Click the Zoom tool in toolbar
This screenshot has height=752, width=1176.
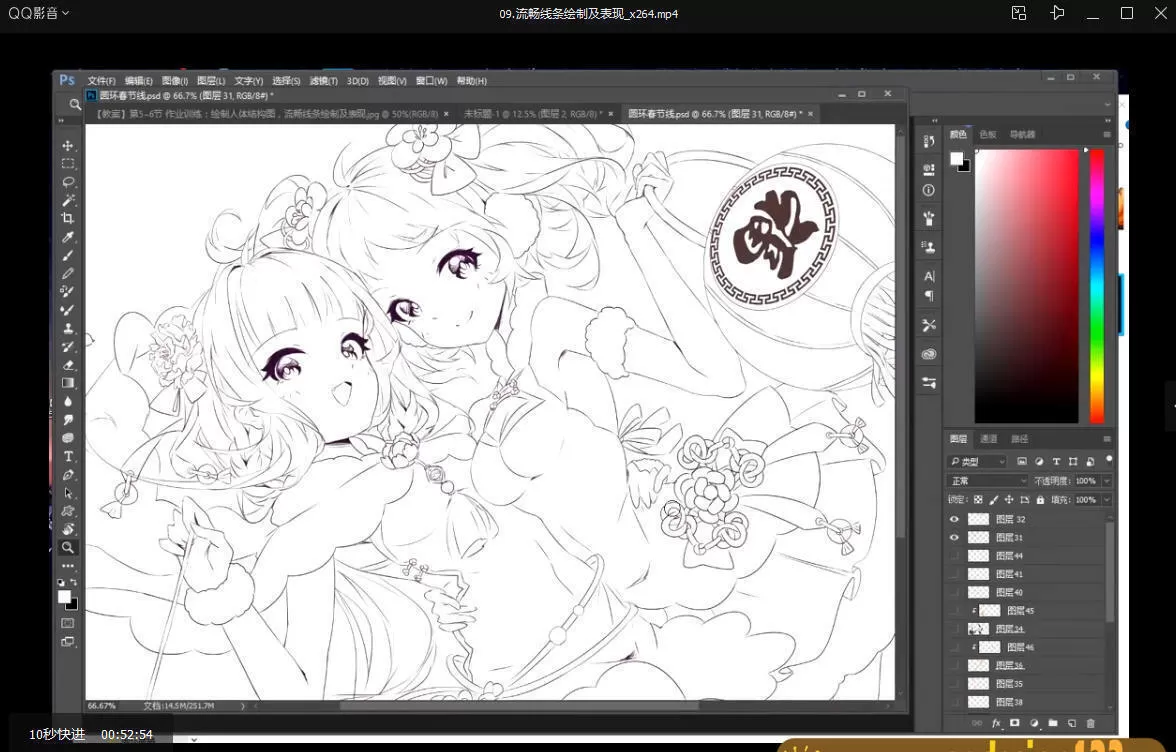[68, 547]
